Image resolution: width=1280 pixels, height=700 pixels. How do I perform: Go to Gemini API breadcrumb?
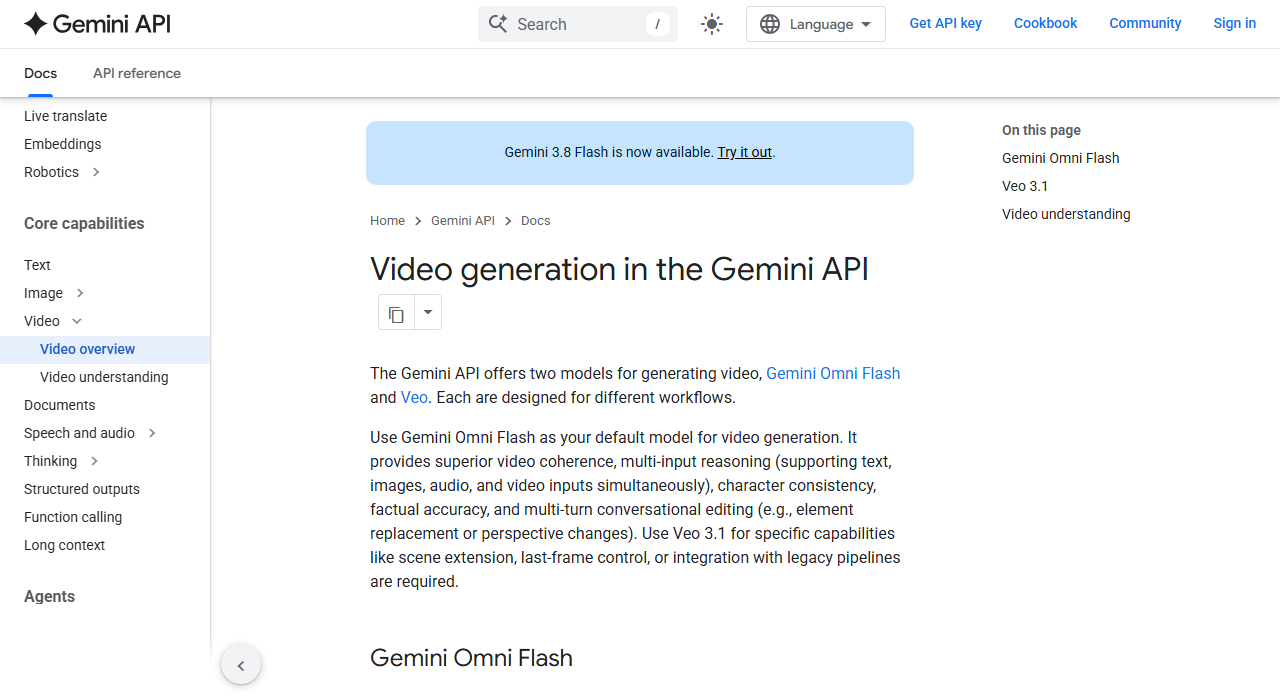point(463,220)
